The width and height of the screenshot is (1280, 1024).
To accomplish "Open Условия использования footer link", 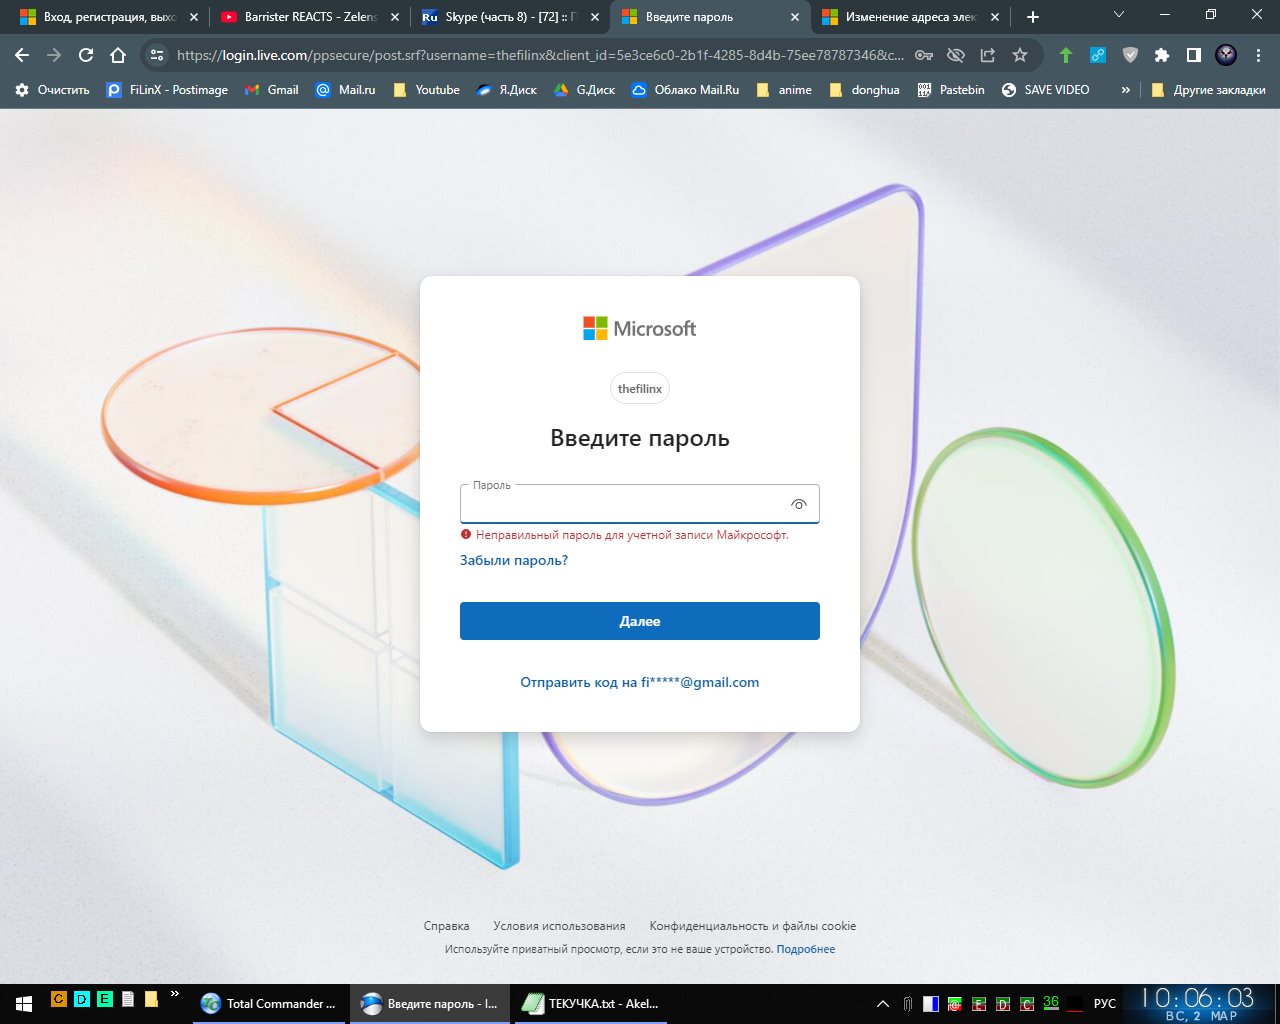I will click(x=559, y=926).
